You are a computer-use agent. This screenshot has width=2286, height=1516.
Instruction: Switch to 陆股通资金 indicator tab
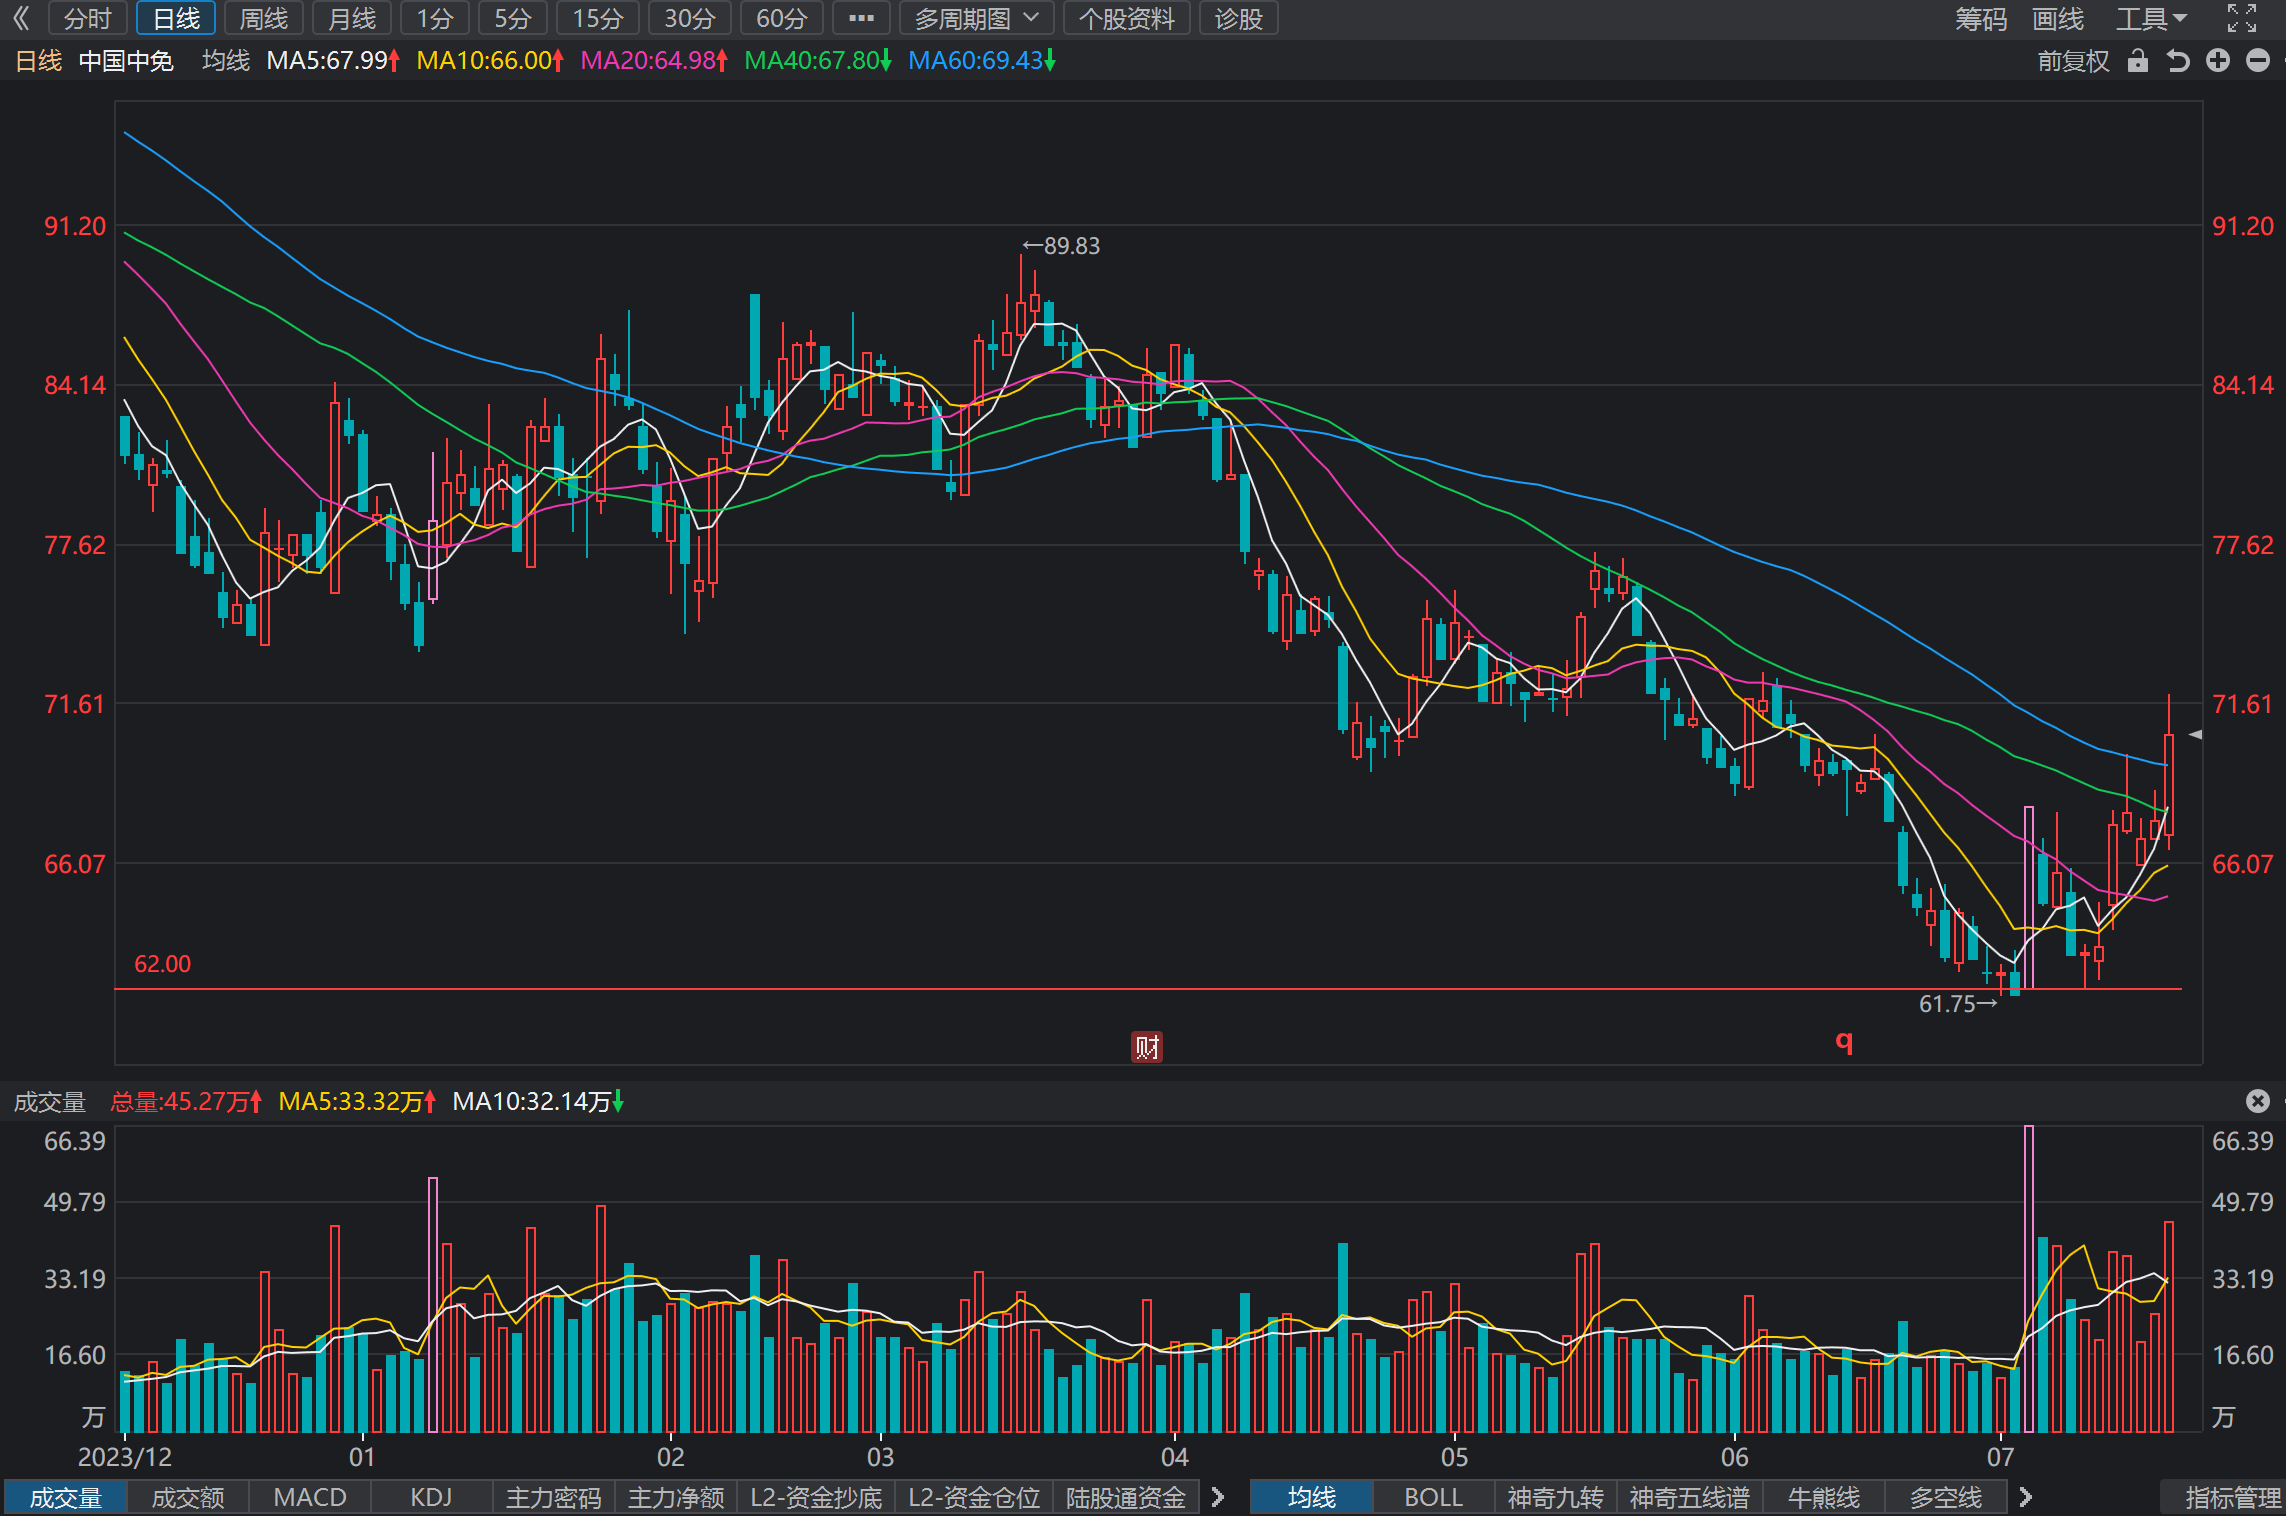[x=1126, y=1497]
